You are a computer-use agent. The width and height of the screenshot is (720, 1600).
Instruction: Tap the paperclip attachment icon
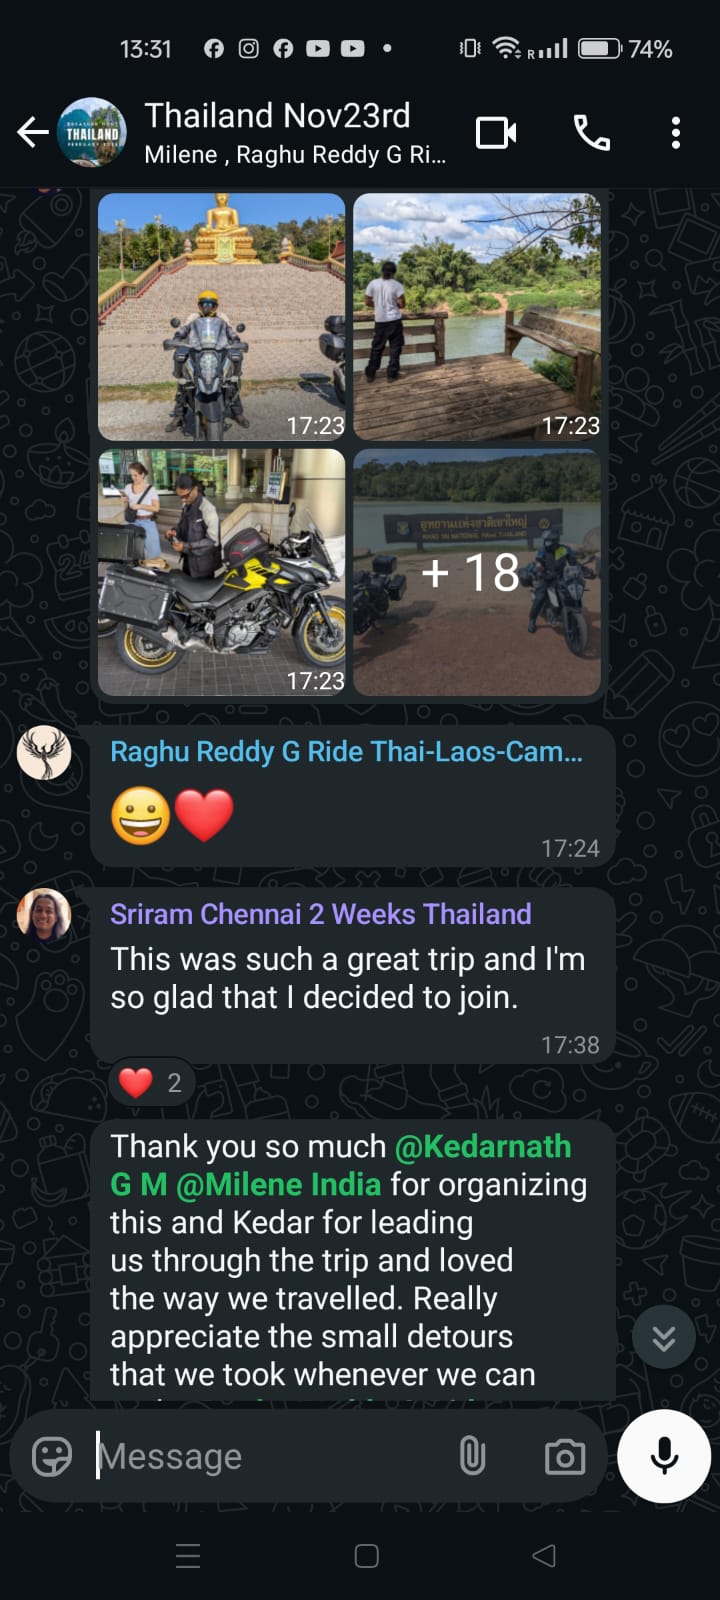[472, 1456]
